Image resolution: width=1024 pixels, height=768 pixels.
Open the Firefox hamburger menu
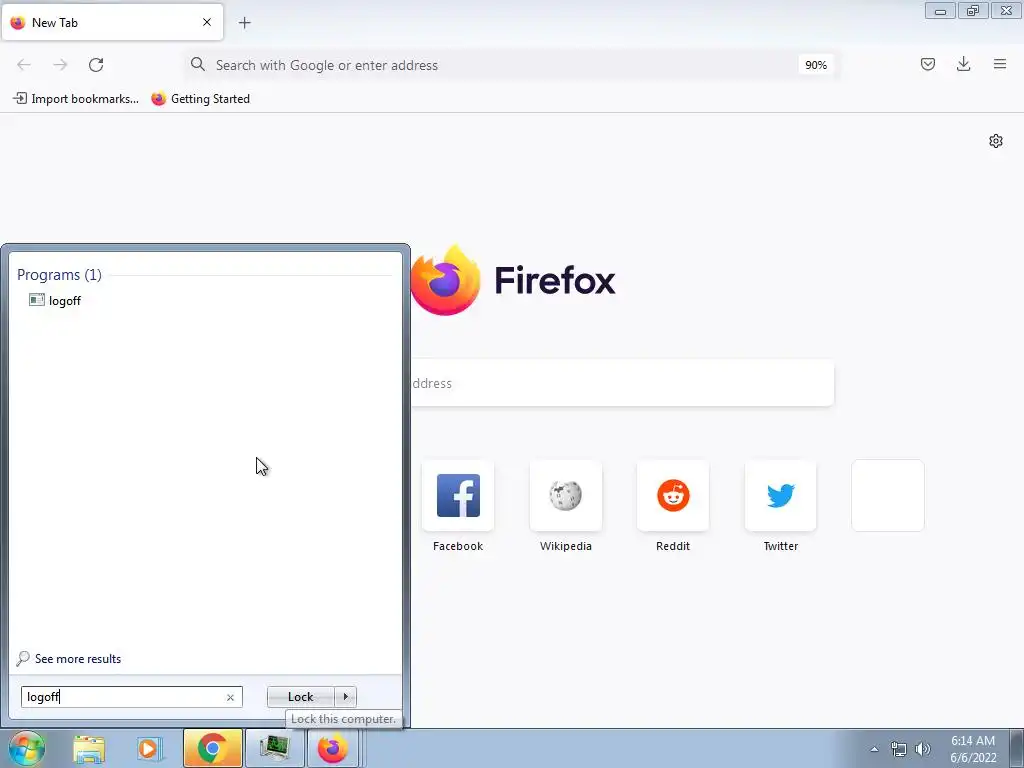[1000, 64]
